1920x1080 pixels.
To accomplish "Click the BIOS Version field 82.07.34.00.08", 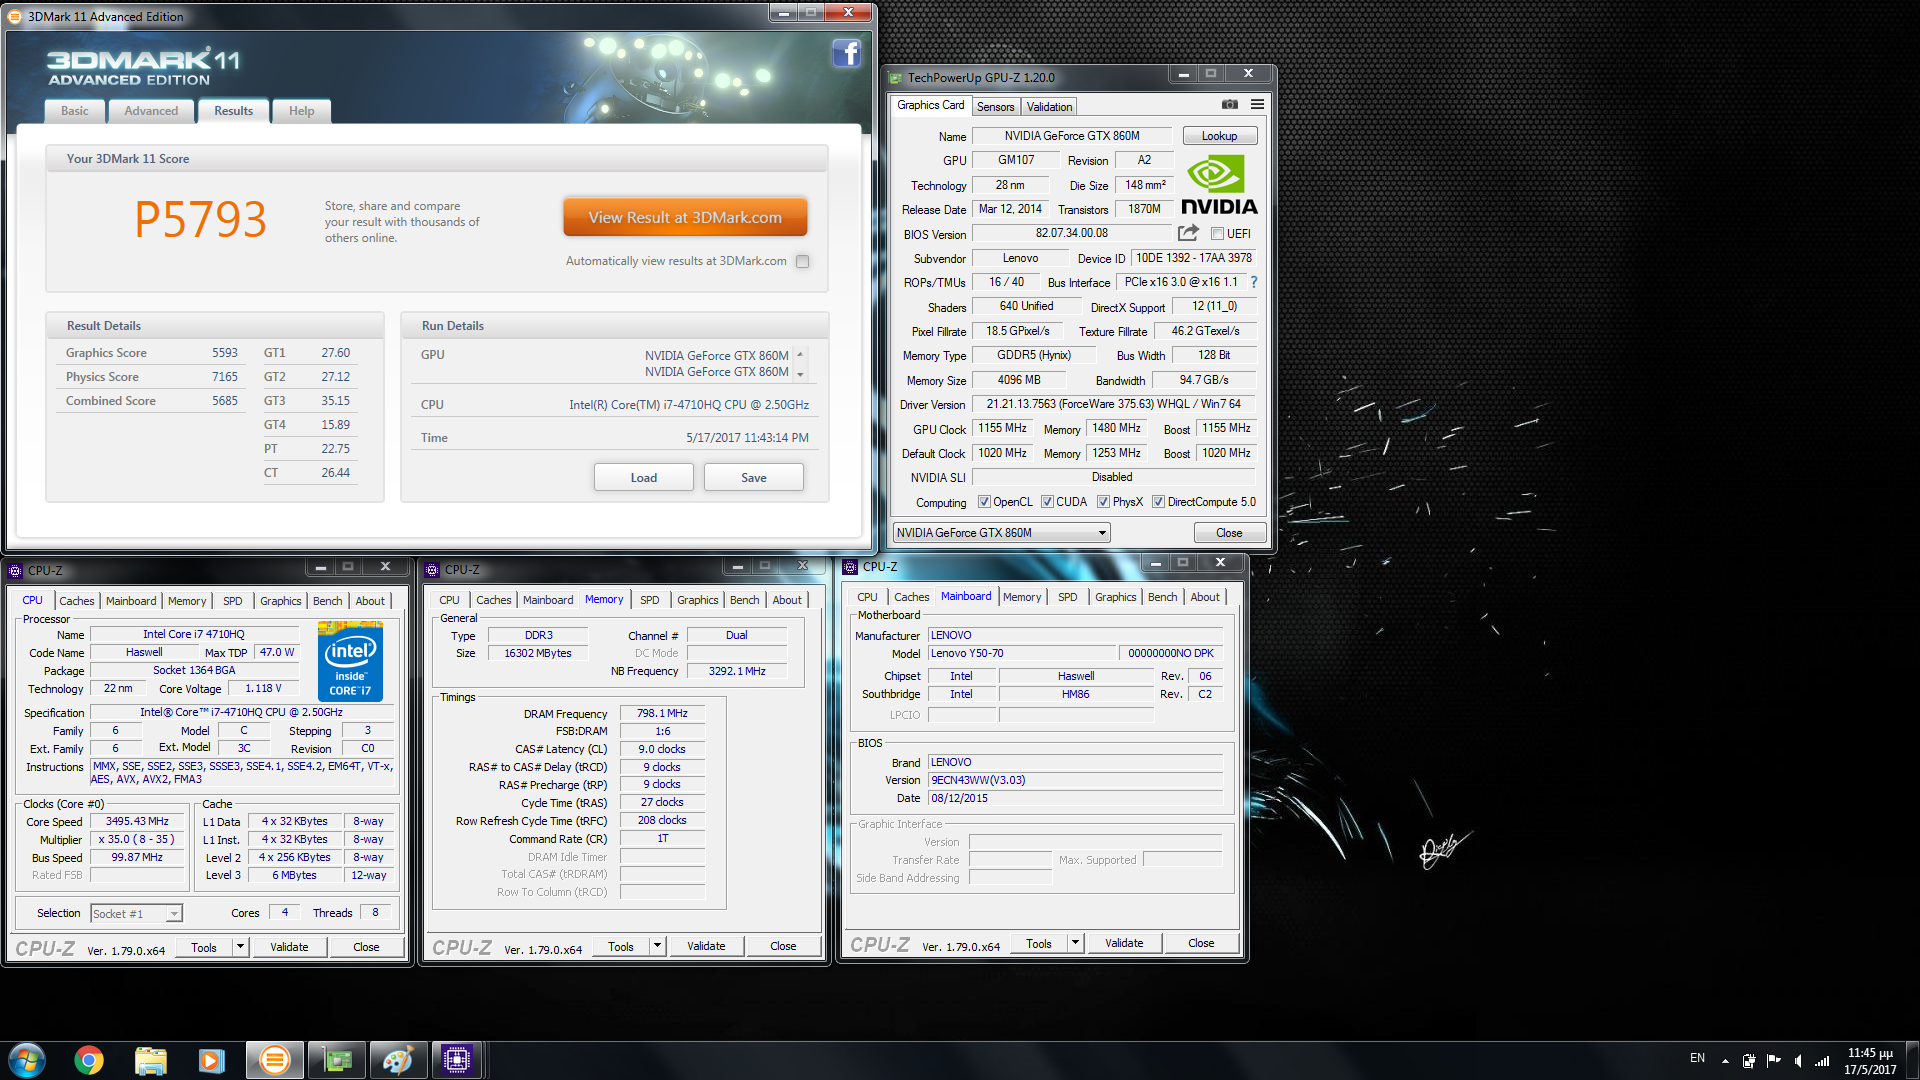I will click(x=1071, y=233).
